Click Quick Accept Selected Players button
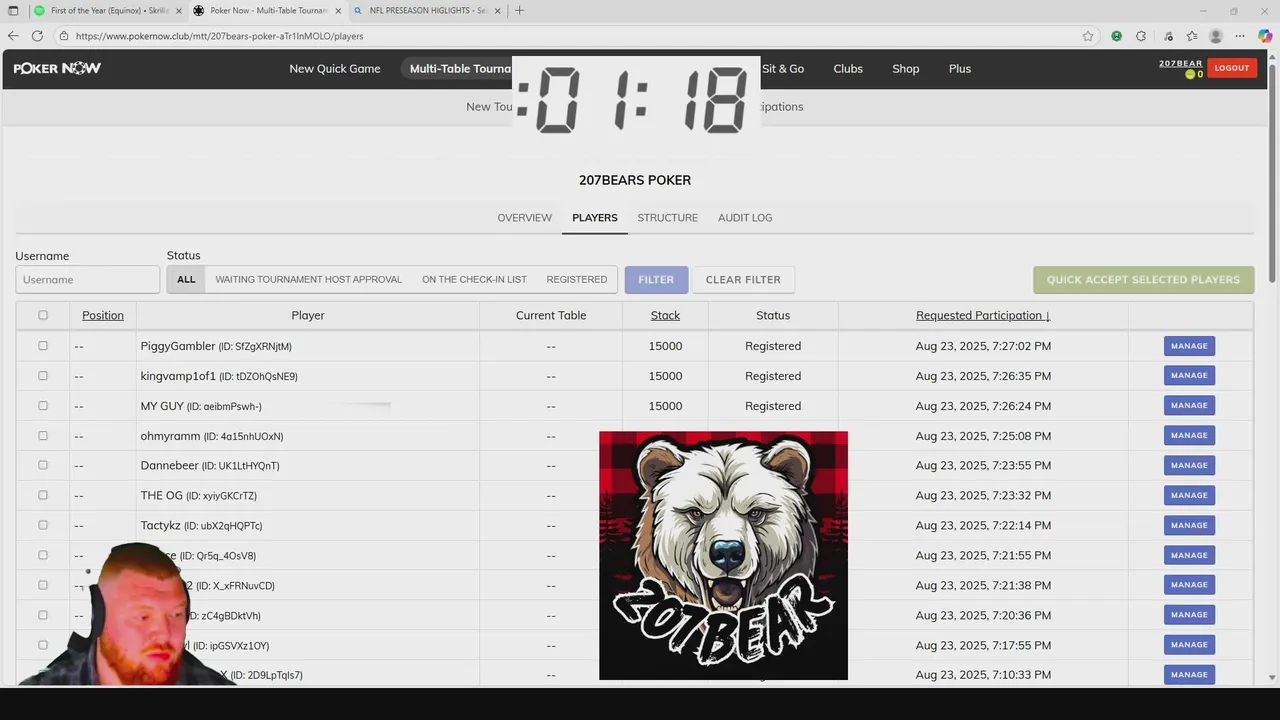 [x=1143, y=280]
